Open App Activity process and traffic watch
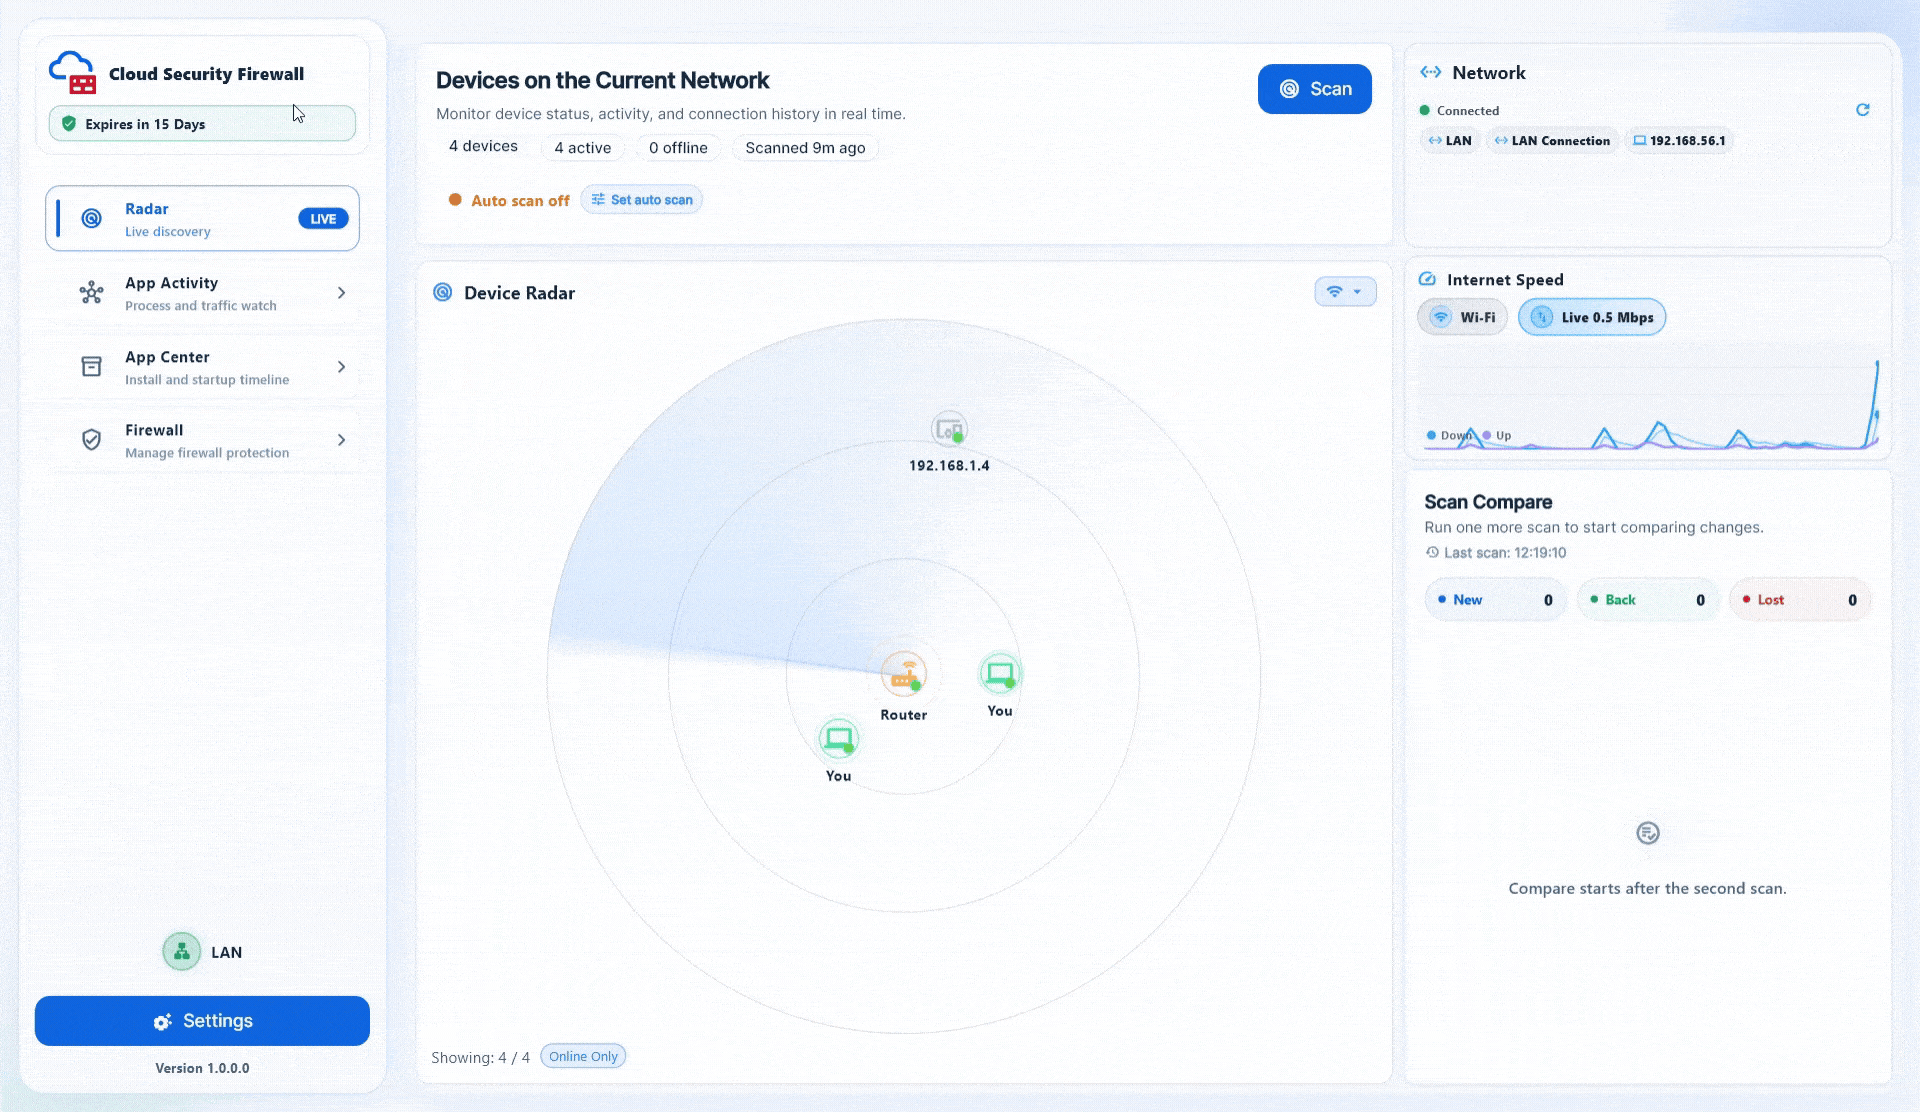Image resolution: width=1920 pixels, height=1112 pixels. [x=202, y=293]
